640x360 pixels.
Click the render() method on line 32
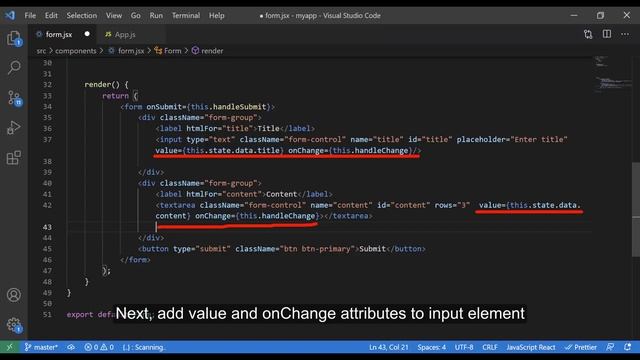point(102,84)
